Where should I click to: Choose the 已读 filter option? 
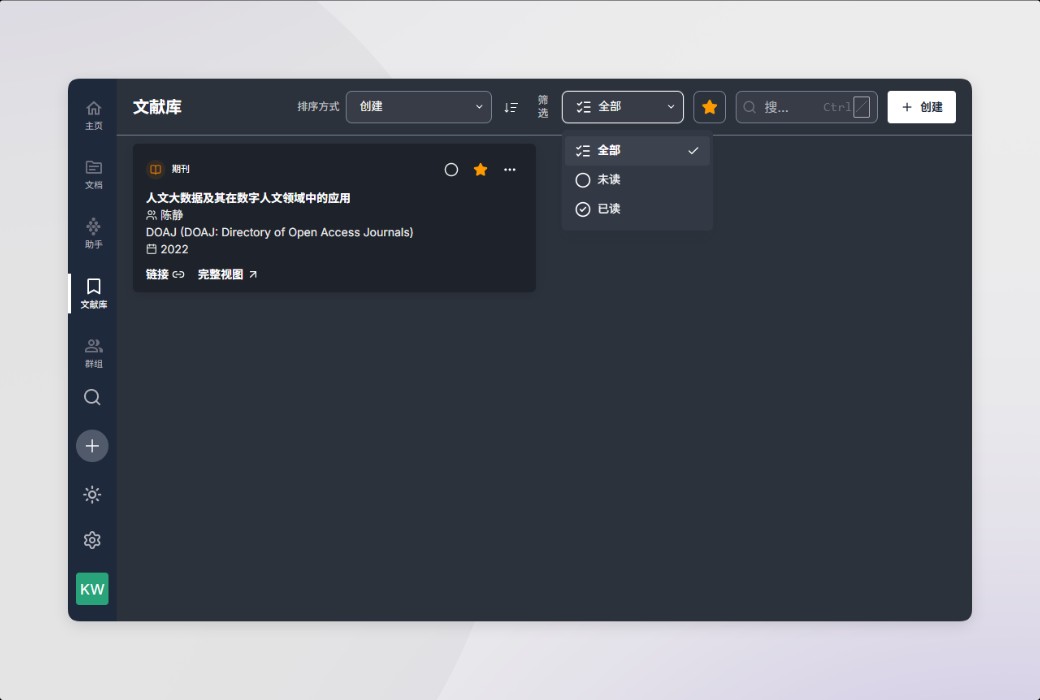click(637, 209)
